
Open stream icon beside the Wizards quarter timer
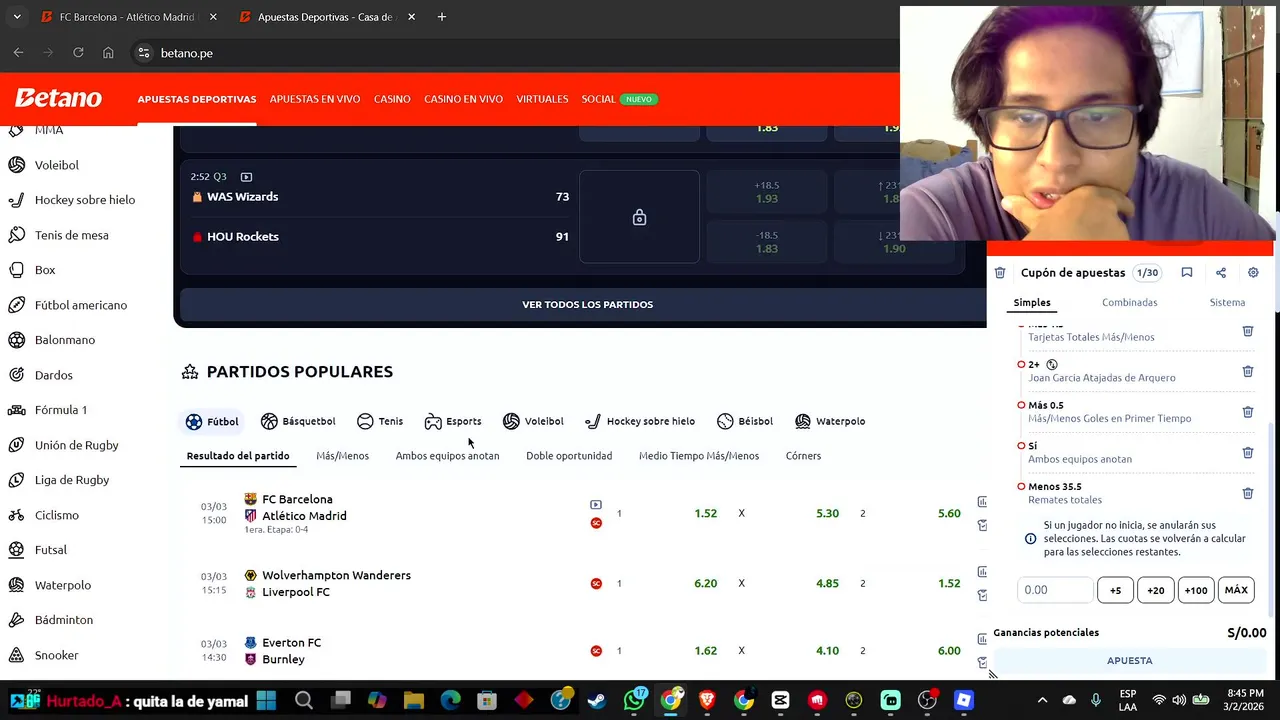246,177
